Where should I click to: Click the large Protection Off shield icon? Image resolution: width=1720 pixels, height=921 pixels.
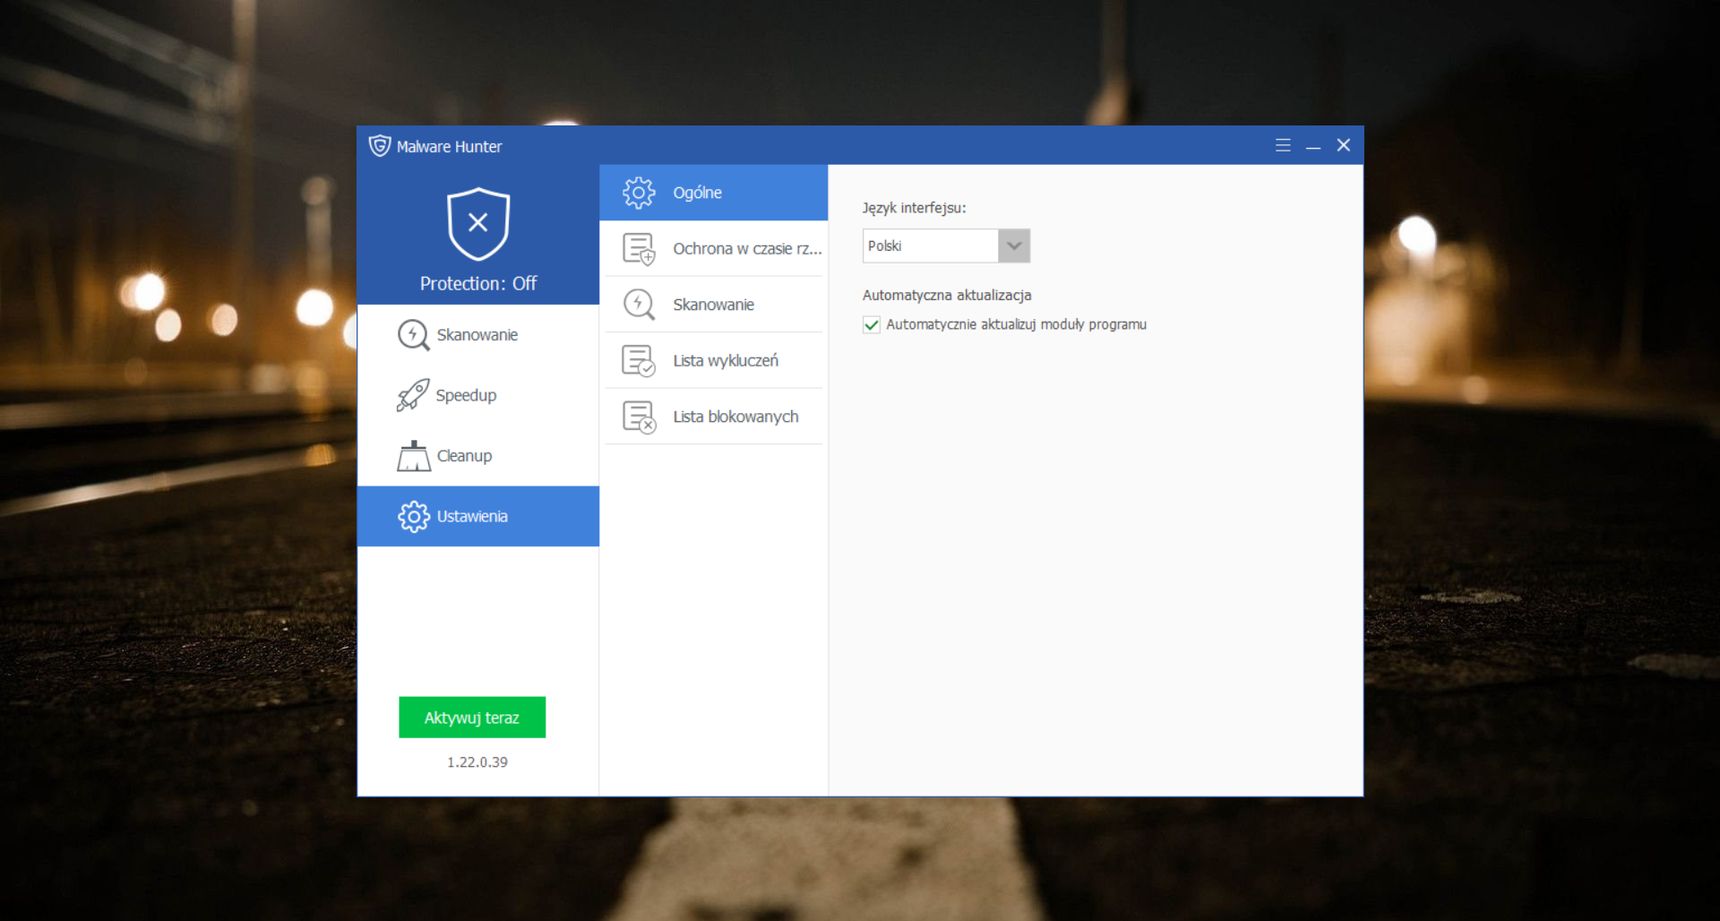pyautogui.click(x=478, y=224)
